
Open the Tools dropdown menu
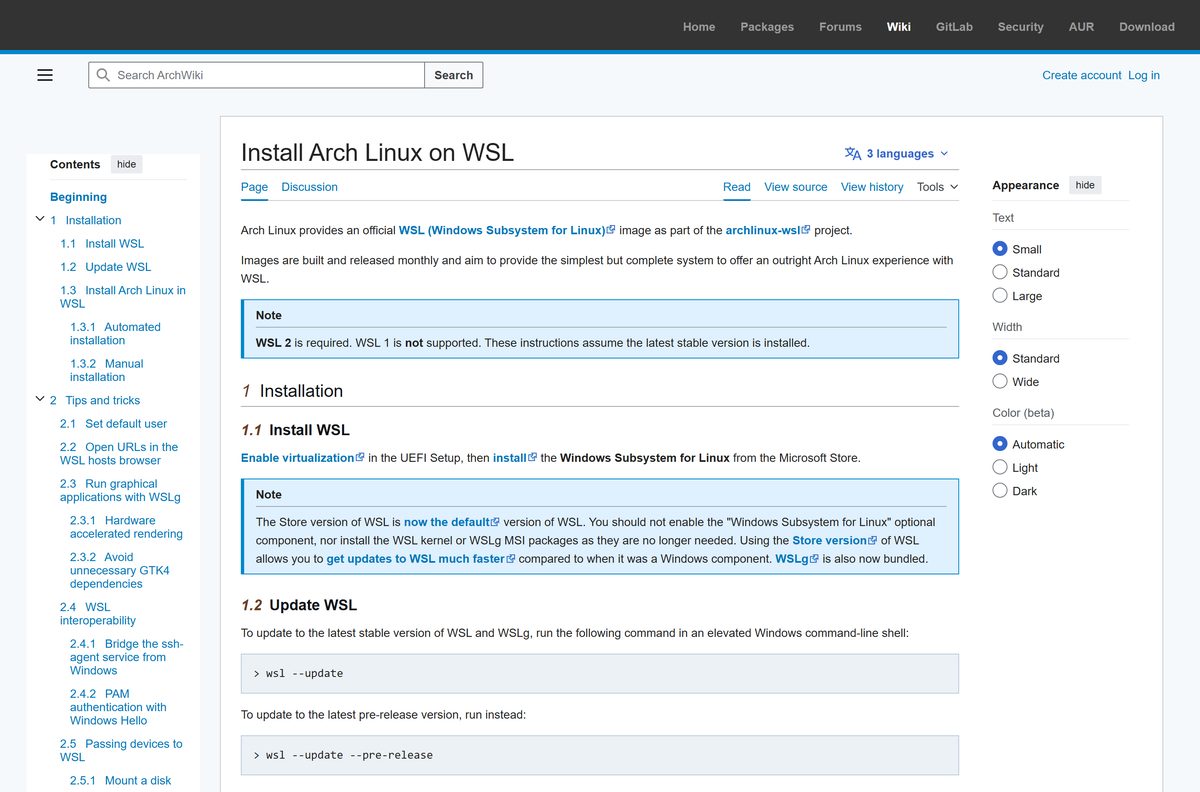click(x=937, y=187)
